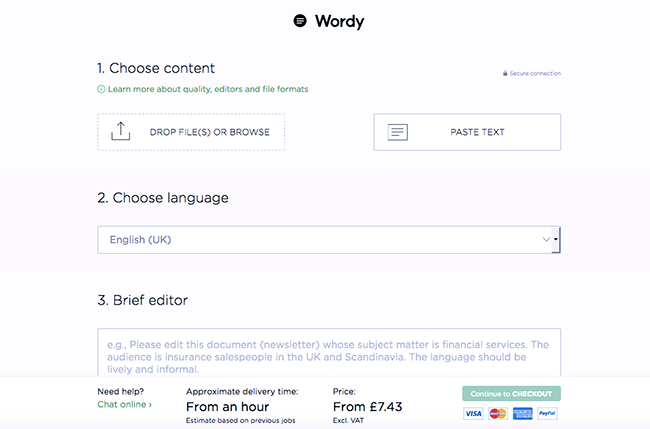Select the Visa payment icon
Screen dimensions: 650x429
click(x=473, y=413)
